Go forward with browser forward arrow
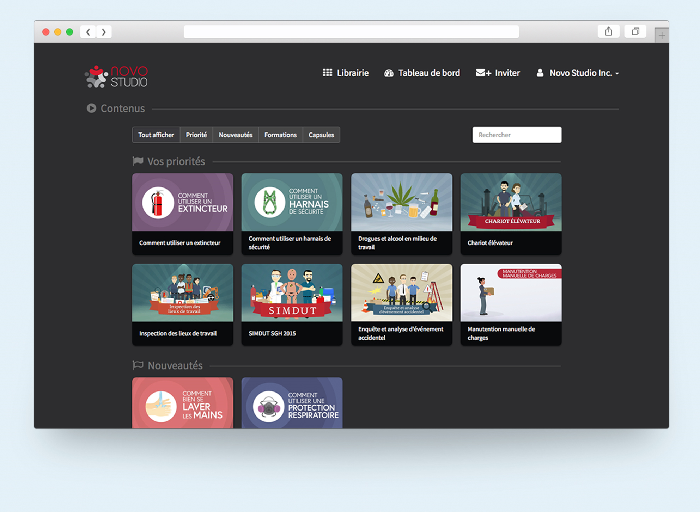 tap(104, 32)
